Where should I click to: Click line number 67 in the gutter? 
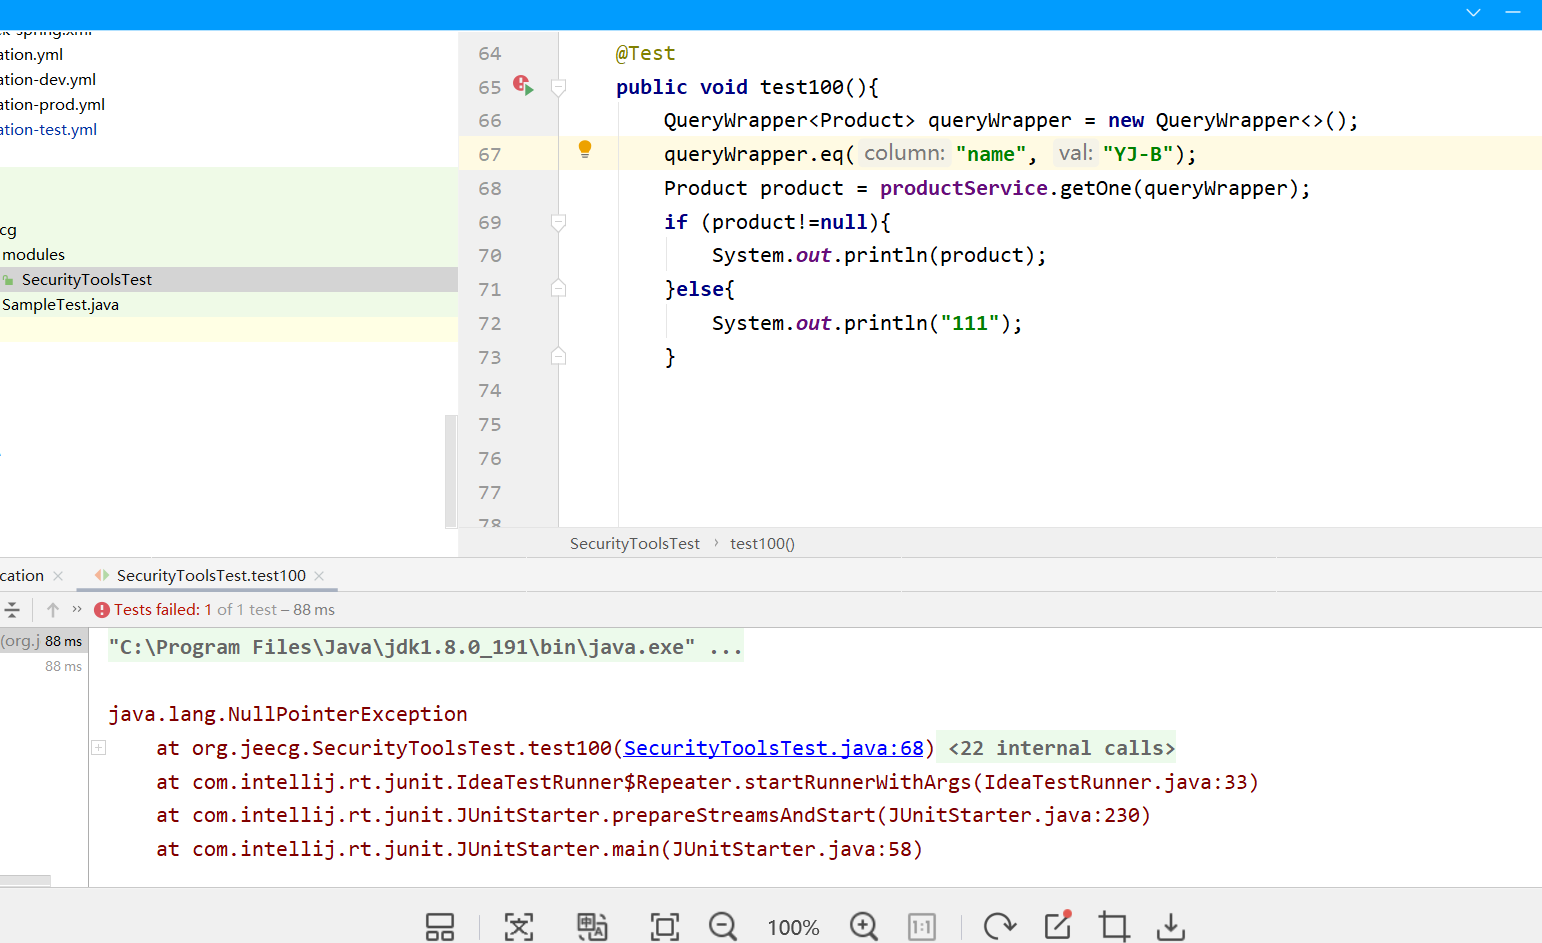click(490, 154)
